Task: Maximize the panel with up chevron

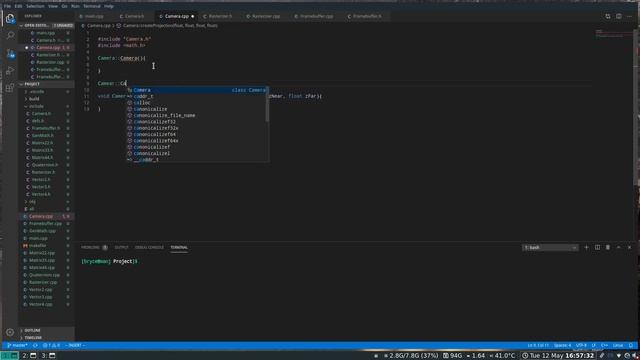Action: 618,247
